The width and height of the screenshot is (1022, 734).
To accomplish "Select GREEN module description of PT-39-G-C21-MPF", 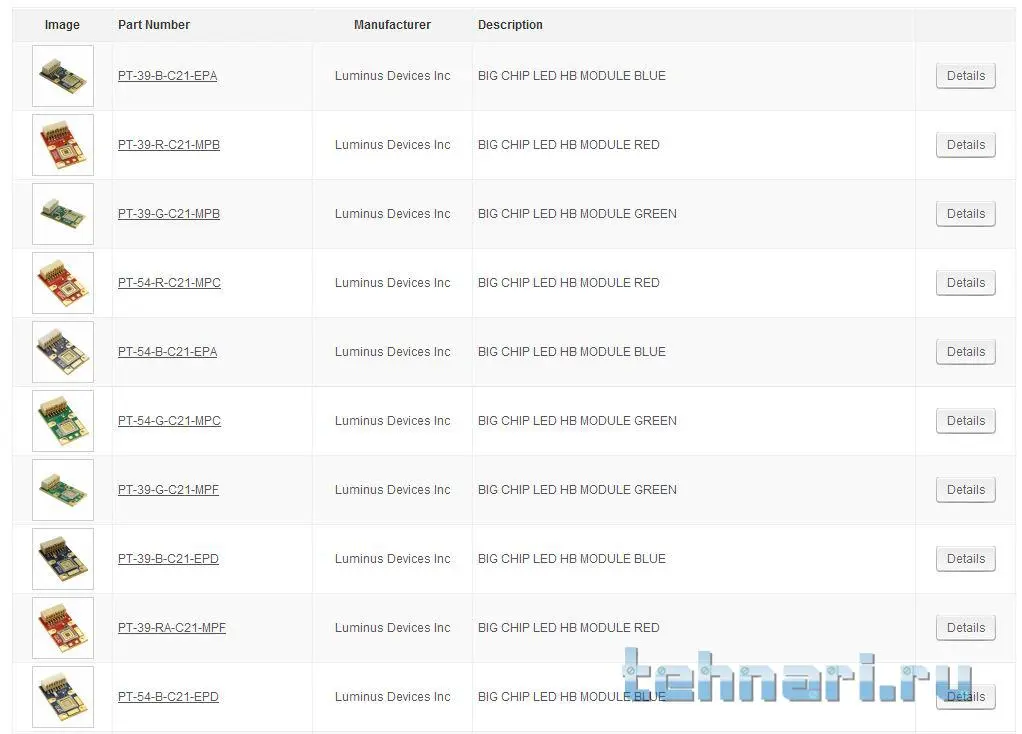I will pyautogui.click(x=577, y=490).
